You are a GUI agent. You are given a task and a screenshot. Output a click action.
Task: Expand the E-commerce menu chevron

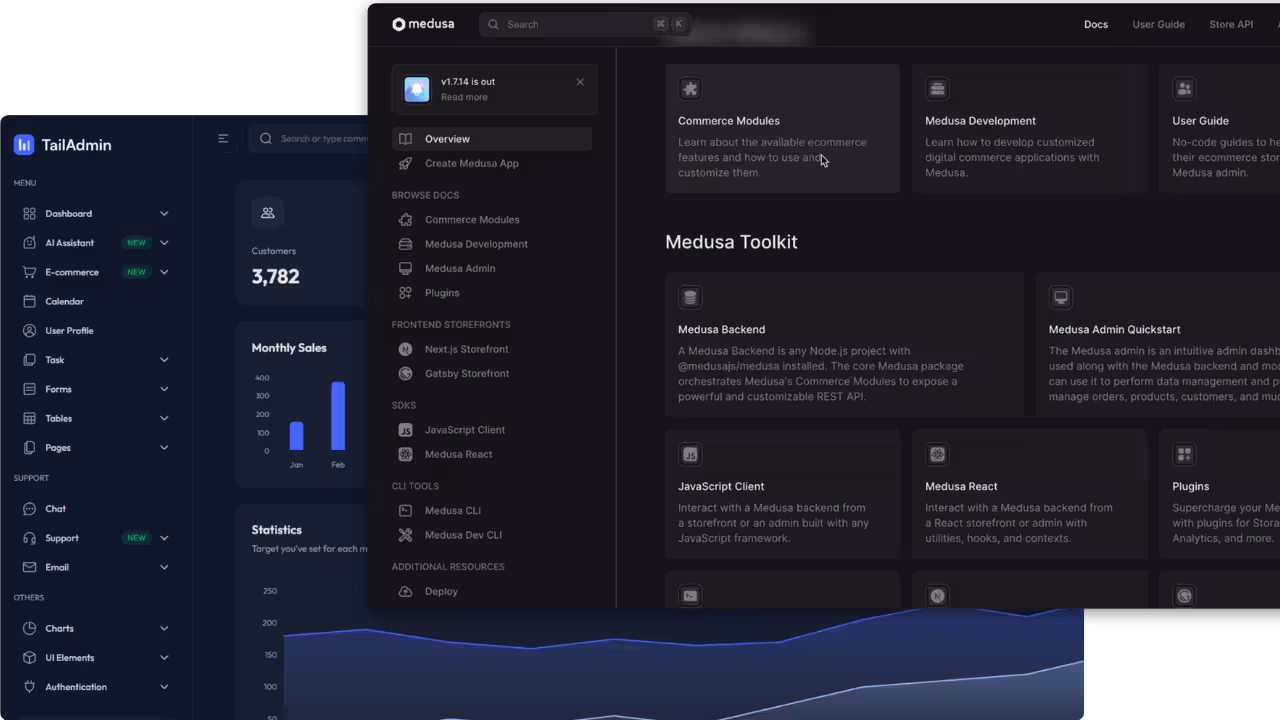164,272
